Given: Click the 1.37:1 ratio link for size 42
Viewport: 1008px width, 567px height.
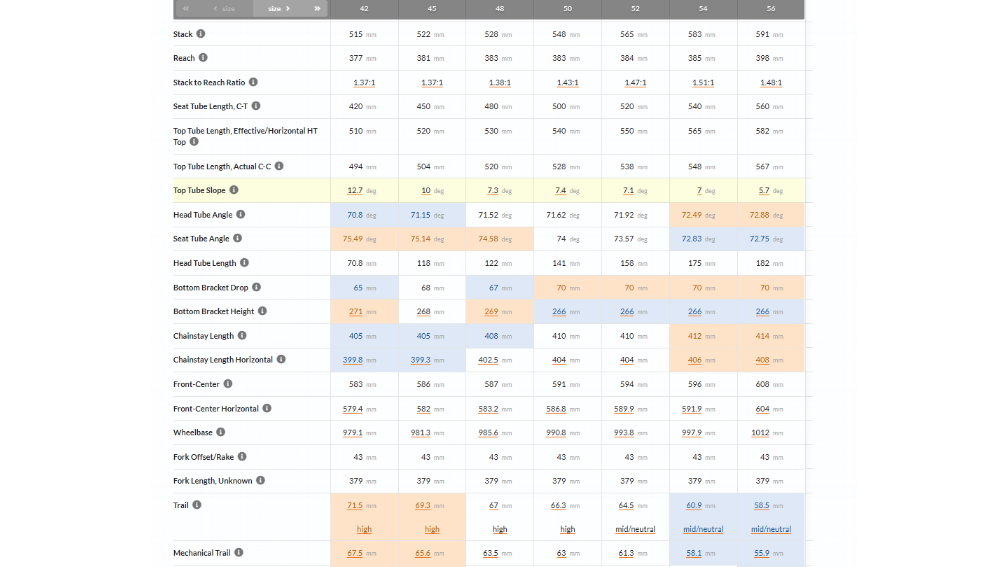Looking at the screenshot, I should (x=364, y=83).
